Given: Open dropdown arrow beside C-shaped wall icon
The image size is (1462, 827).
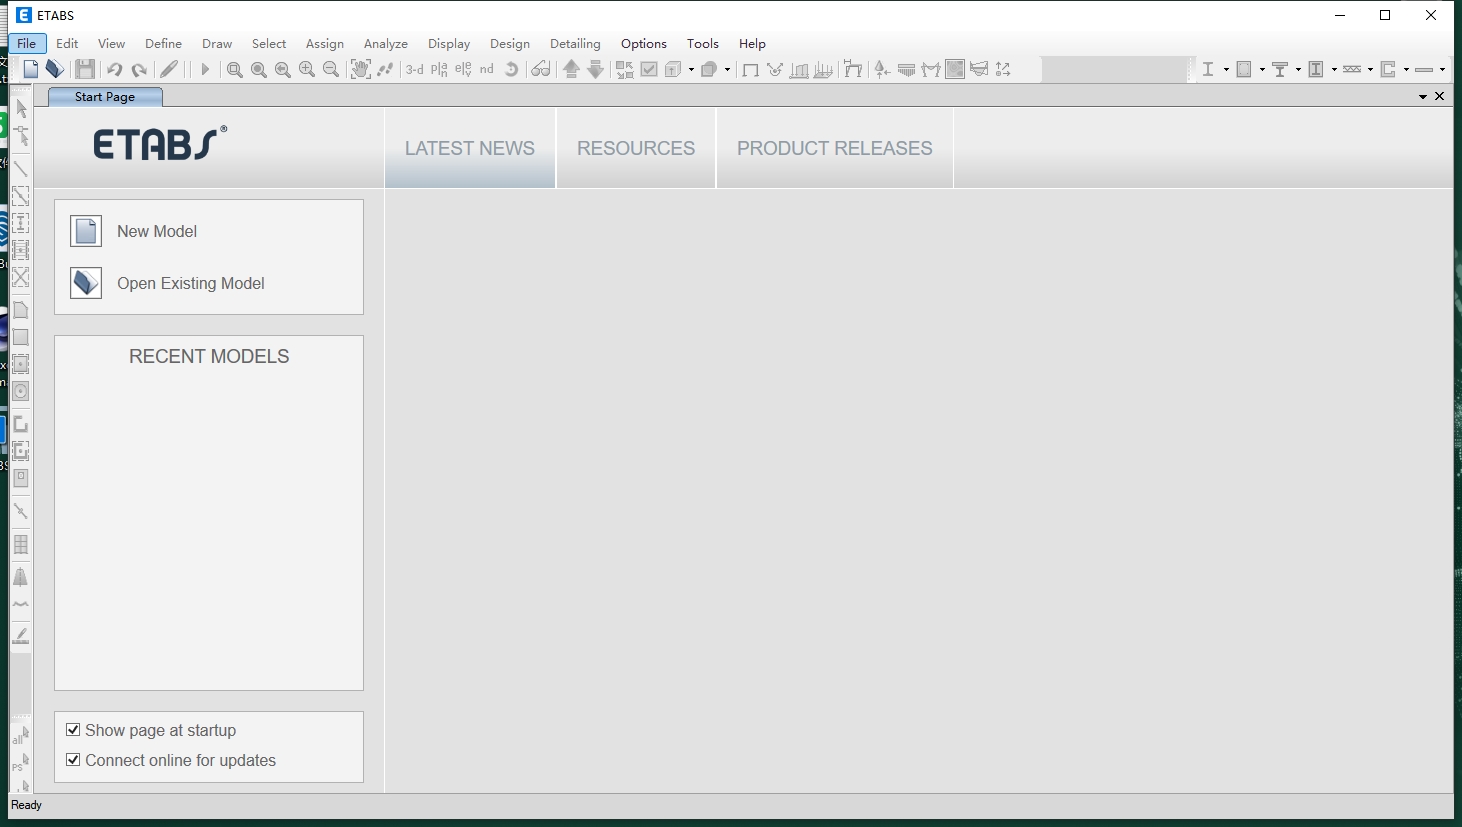Looking at the screenshot, I should click(x=1406, y=70).
